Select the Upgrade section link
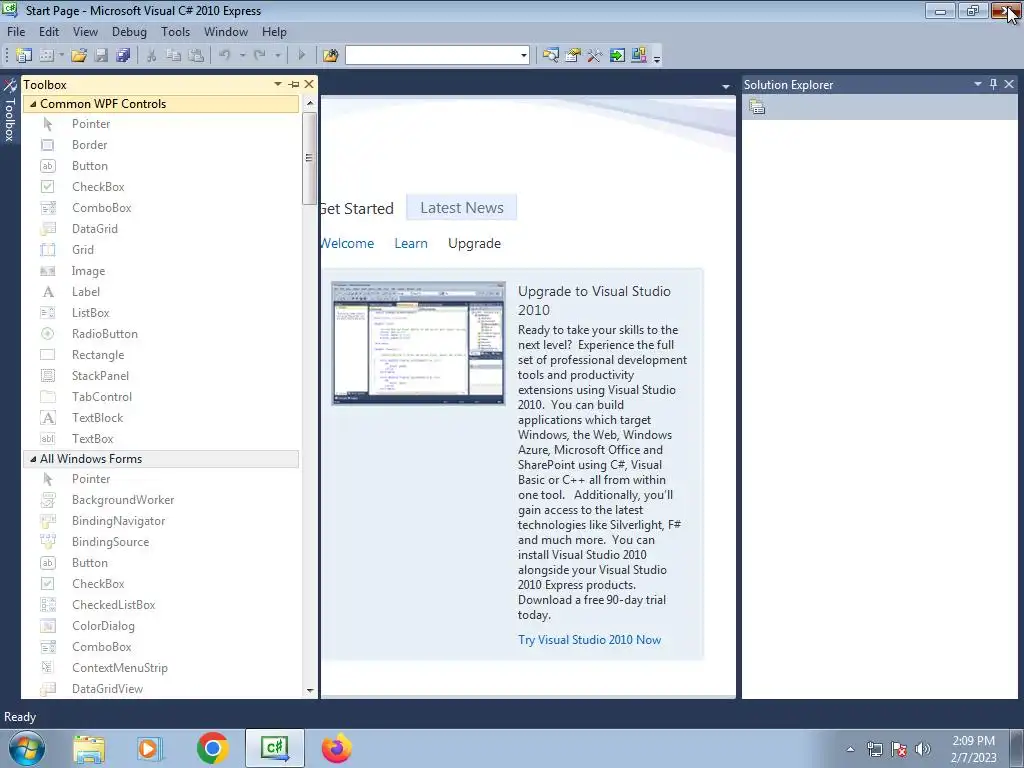 (474, 244)
